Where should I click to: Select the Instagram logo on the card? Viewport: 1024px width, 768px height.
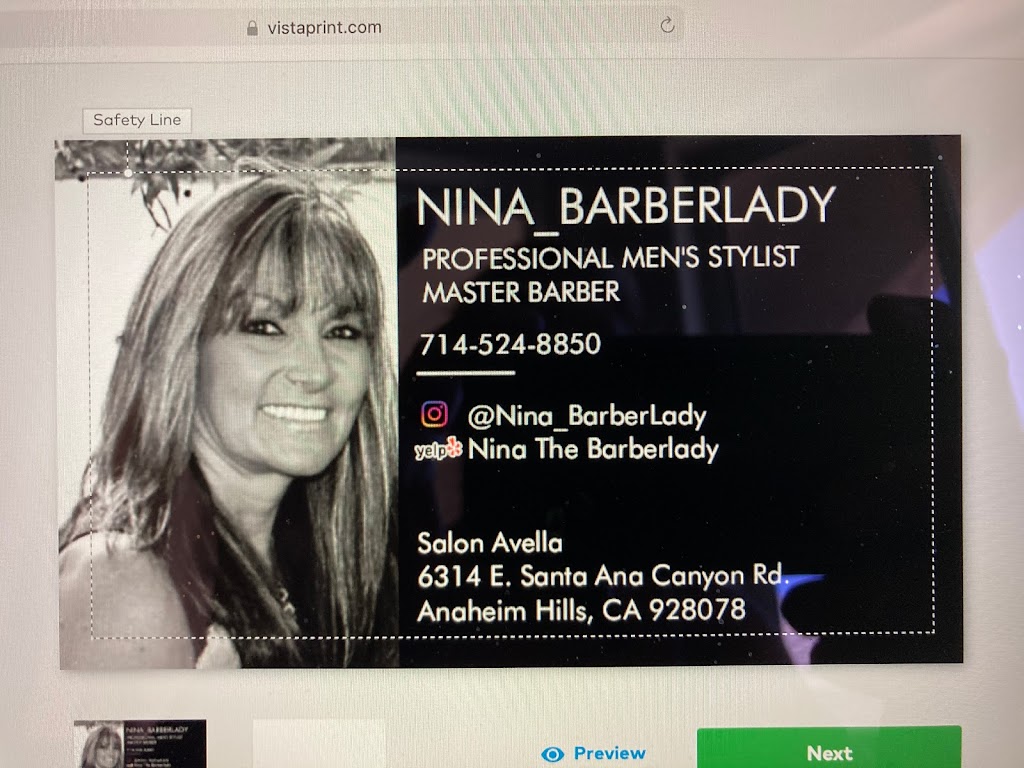pos(434,414)
